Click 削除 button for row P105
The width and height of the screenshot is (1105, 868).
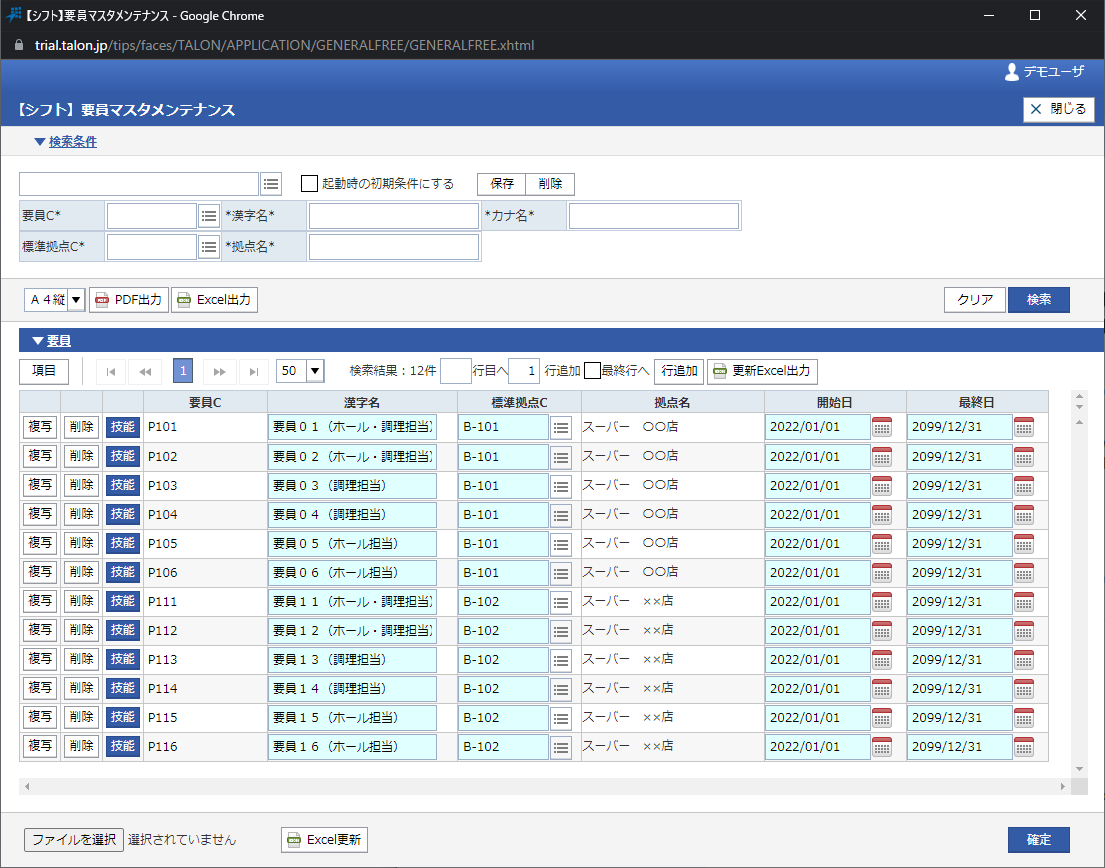pos(82,543)
